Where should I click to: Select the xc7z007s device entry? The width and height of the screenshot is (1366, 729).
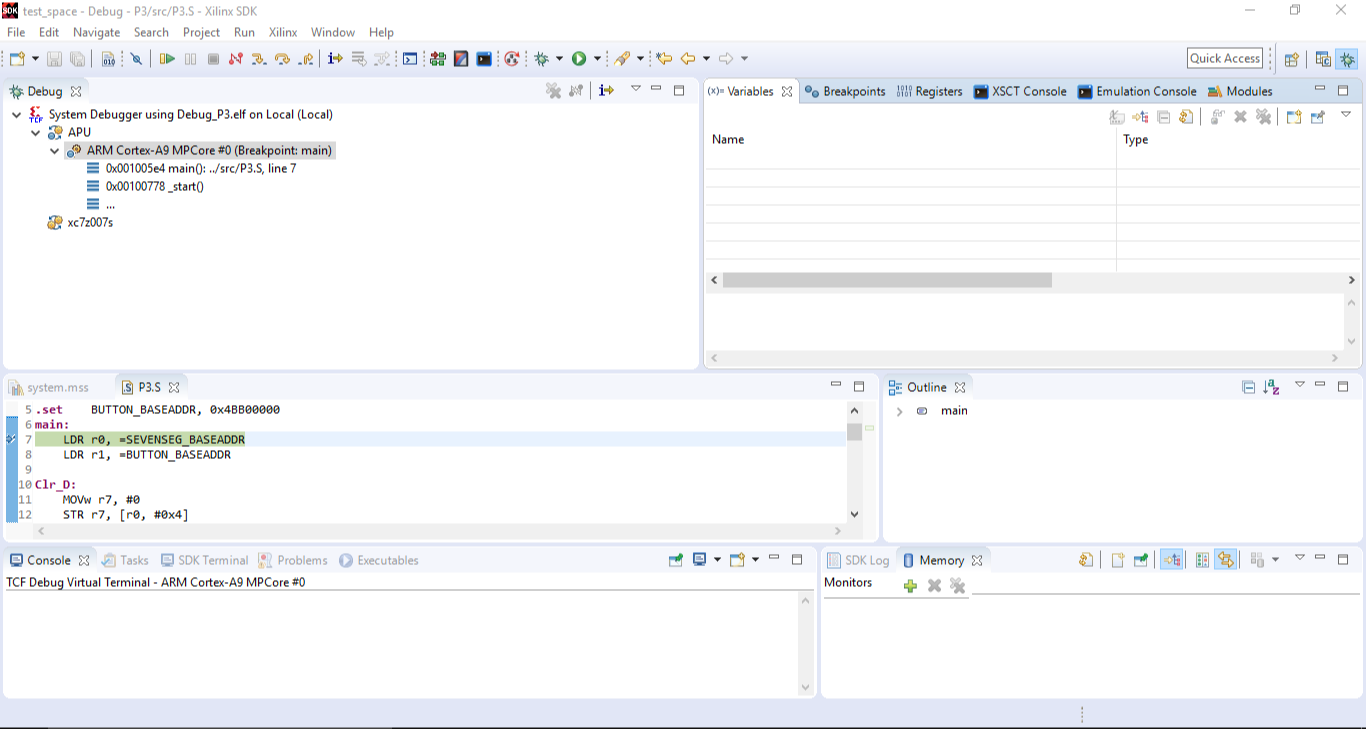[90, 223]
